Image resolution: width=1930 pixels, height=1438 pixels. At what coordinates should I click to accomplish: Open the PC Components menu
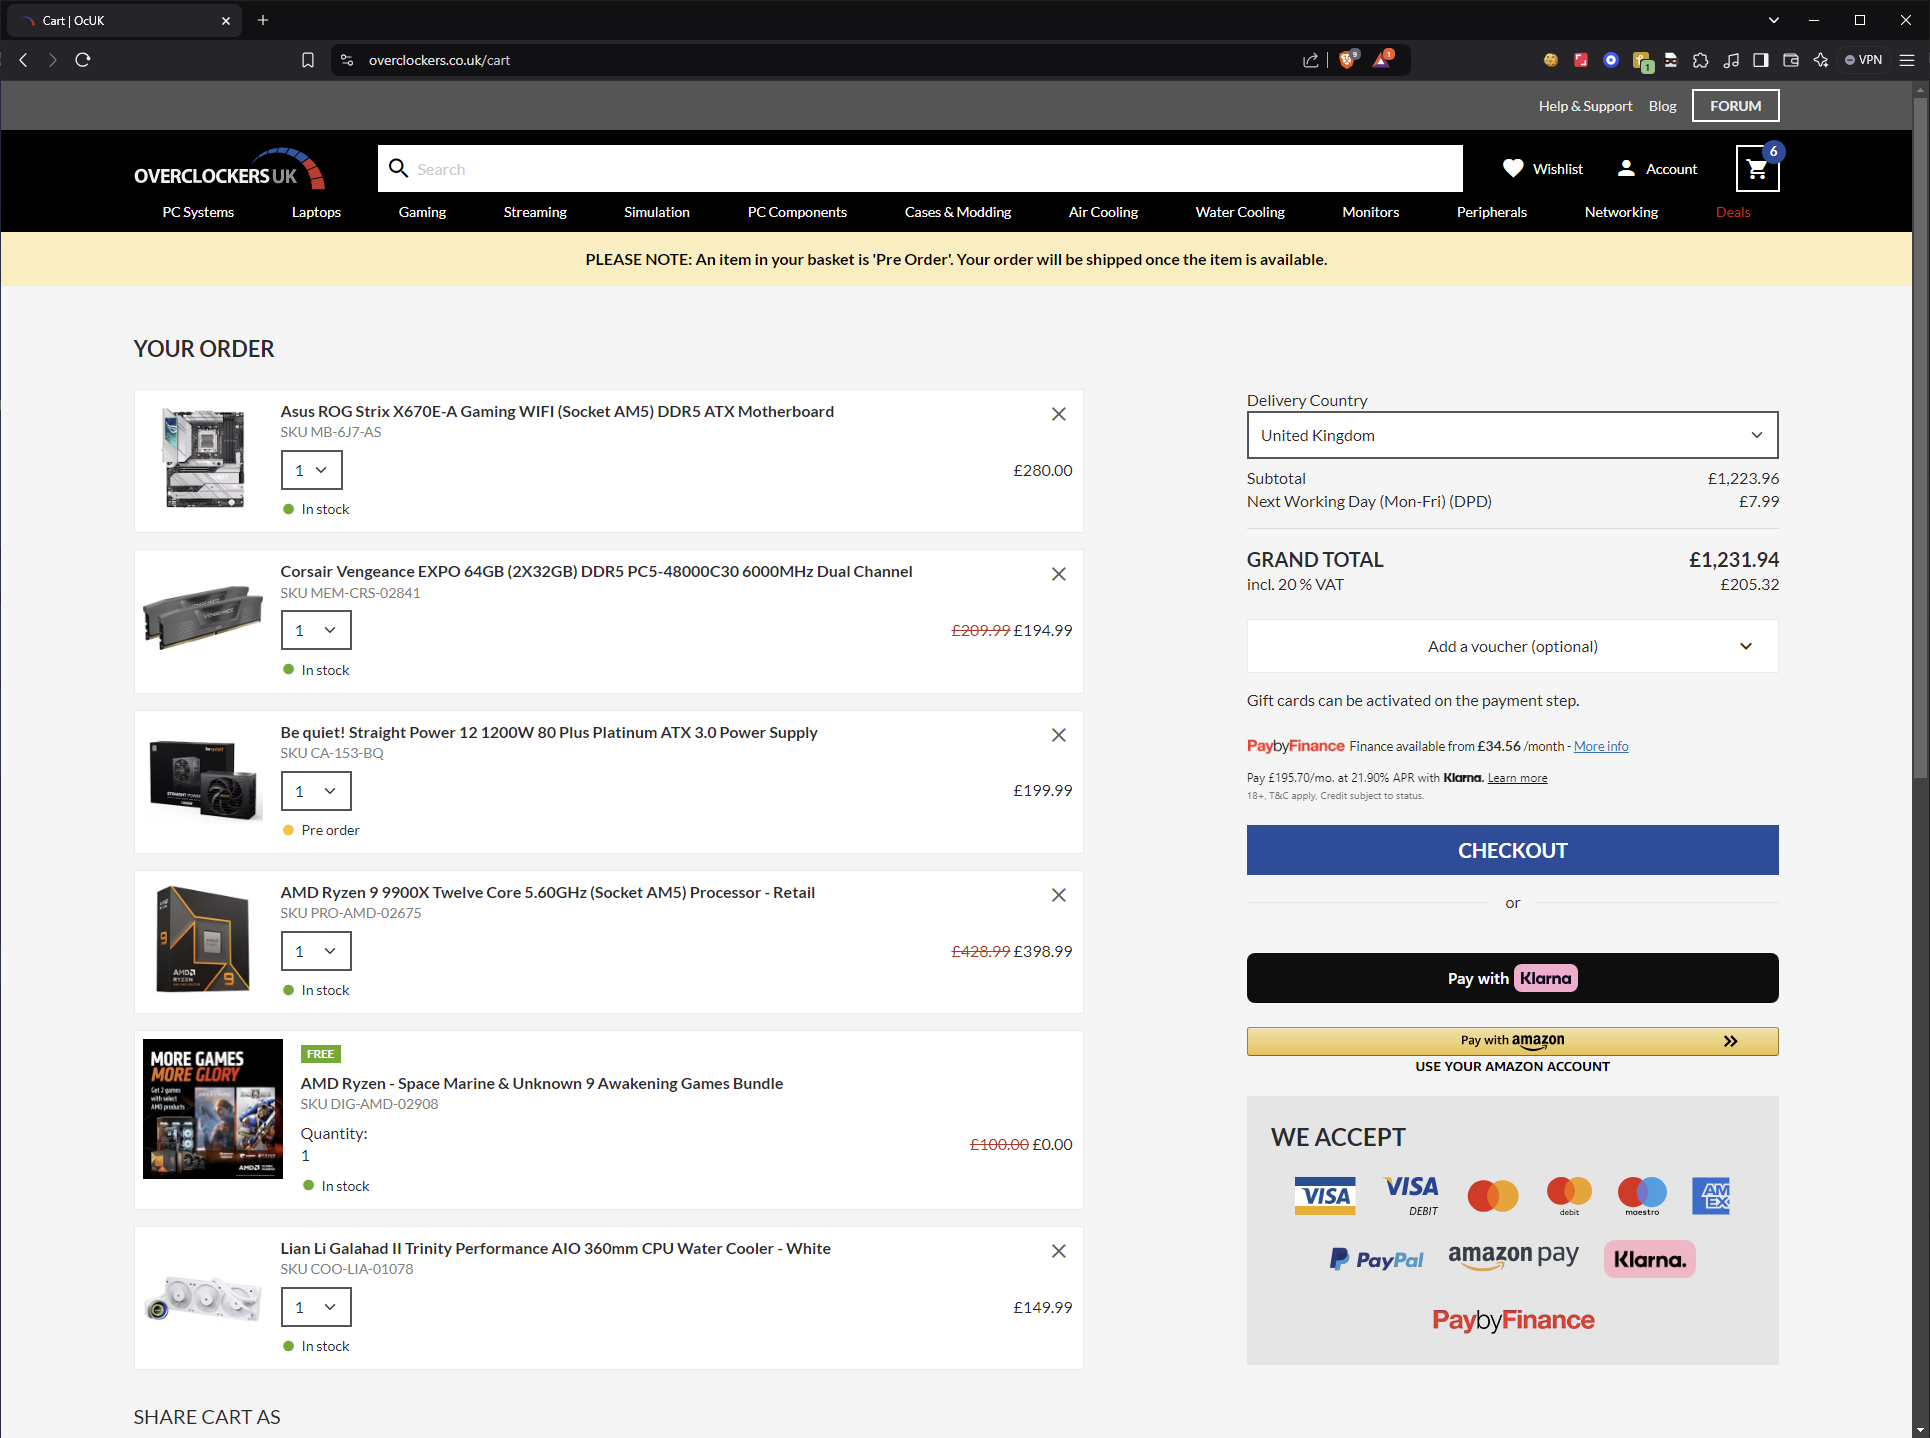(x=797, y=212)
